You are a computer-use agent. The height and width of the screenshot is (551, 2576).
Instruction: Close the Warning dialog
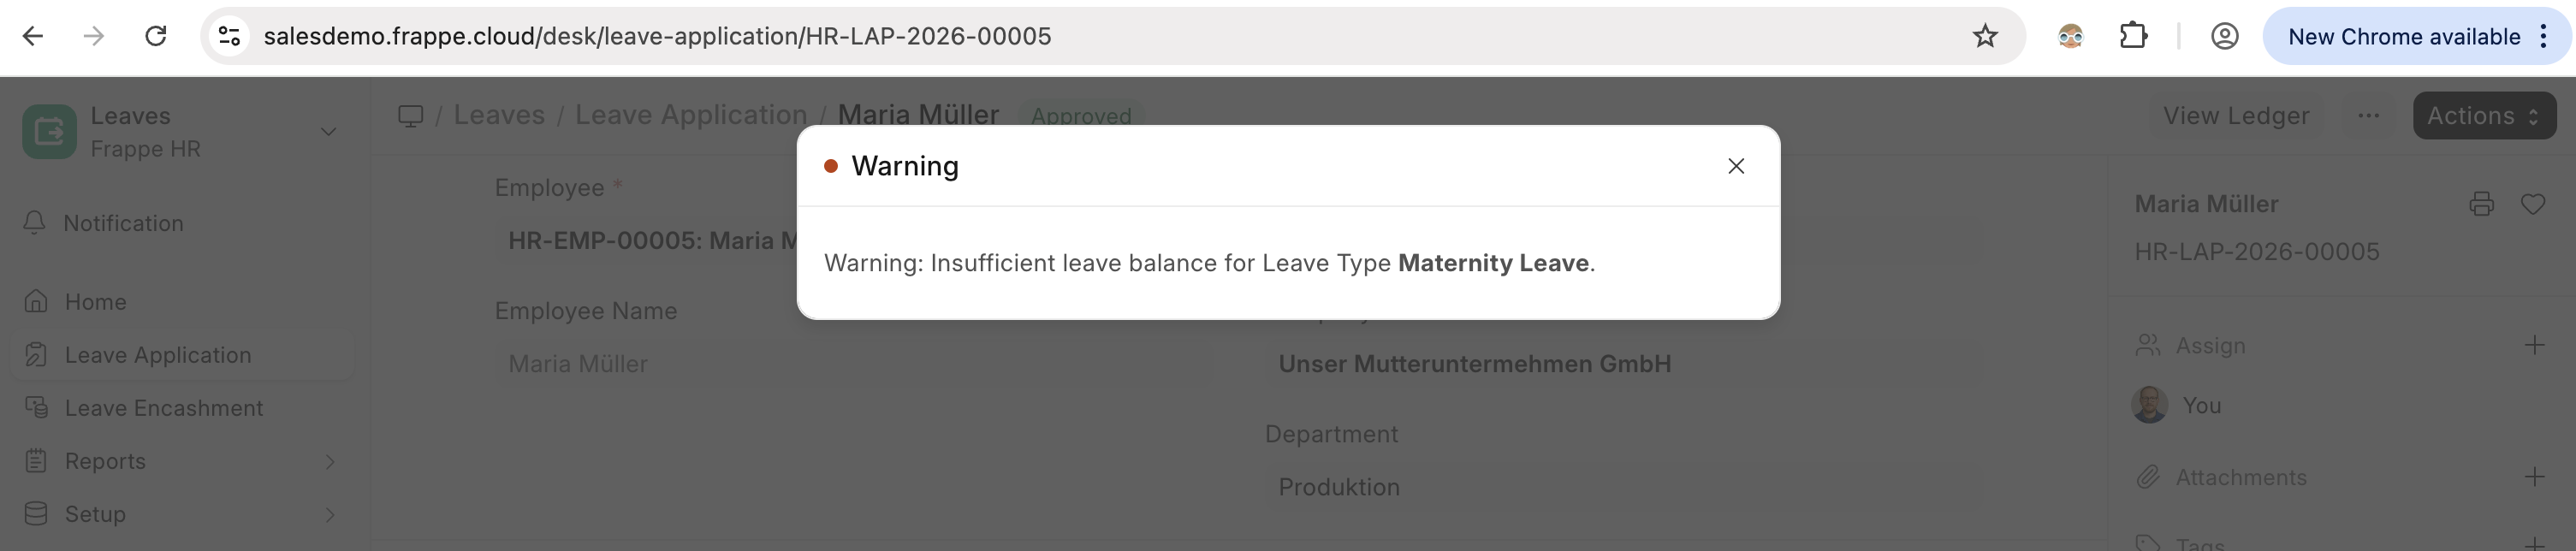[x=1736, y=166]
